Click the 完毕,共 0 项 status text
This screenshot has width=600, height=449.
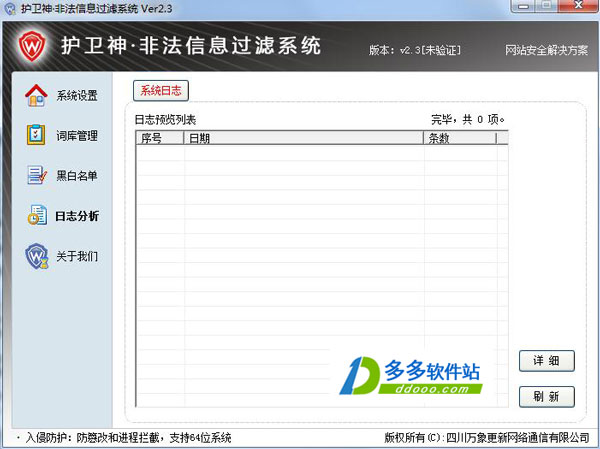468,120
